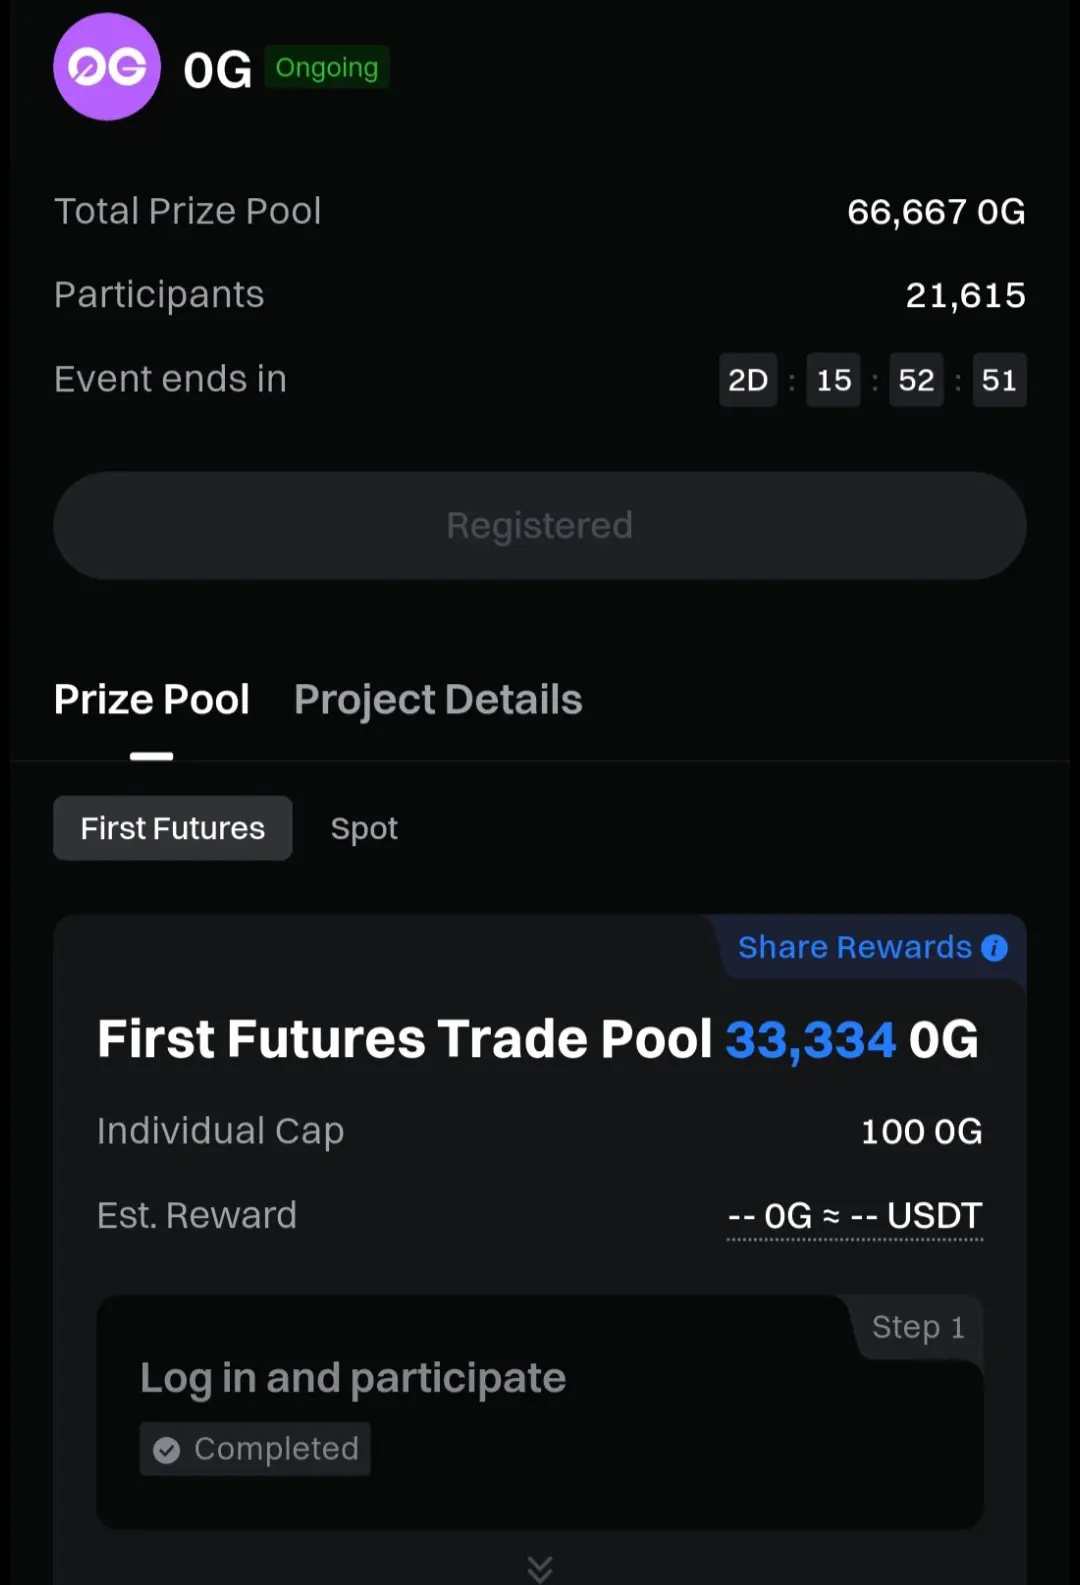The image size is (1080, 1585).
Task: Click the purple 0G token logo
Action: 107,67
